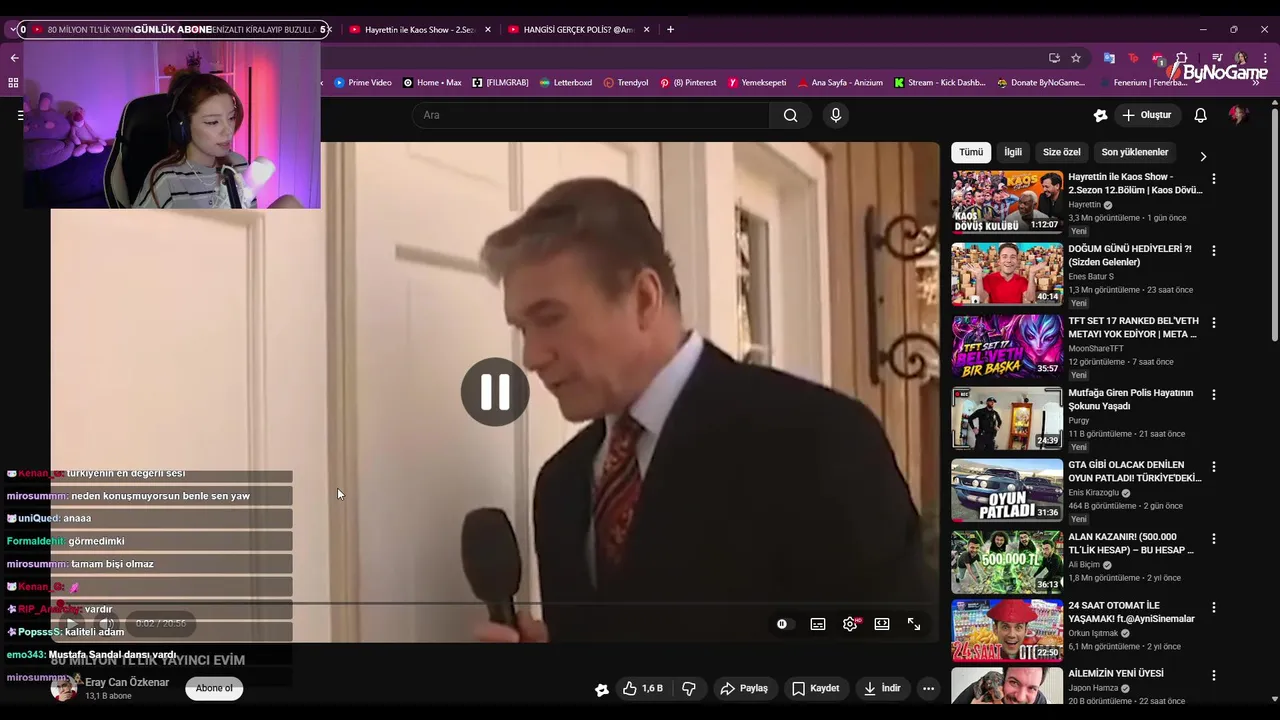Open the AİLEMİZİN YENİ ÜYESİ video title
This screenshot has width=1280, height=720.
(1116, 674)
